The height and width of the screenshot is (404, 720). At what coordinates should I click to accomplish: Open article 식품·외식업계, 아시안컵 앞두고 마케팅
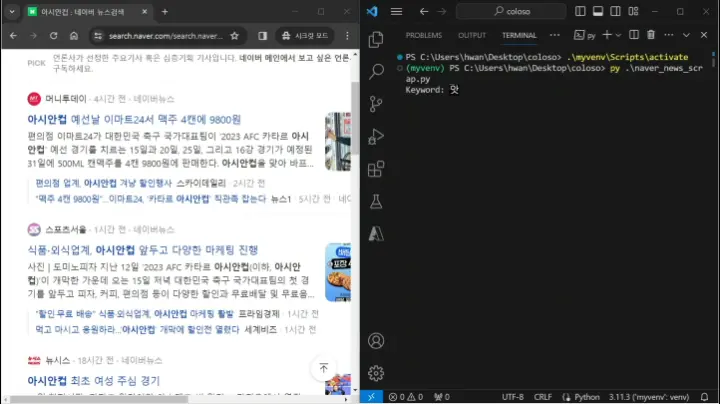point(143,250)
